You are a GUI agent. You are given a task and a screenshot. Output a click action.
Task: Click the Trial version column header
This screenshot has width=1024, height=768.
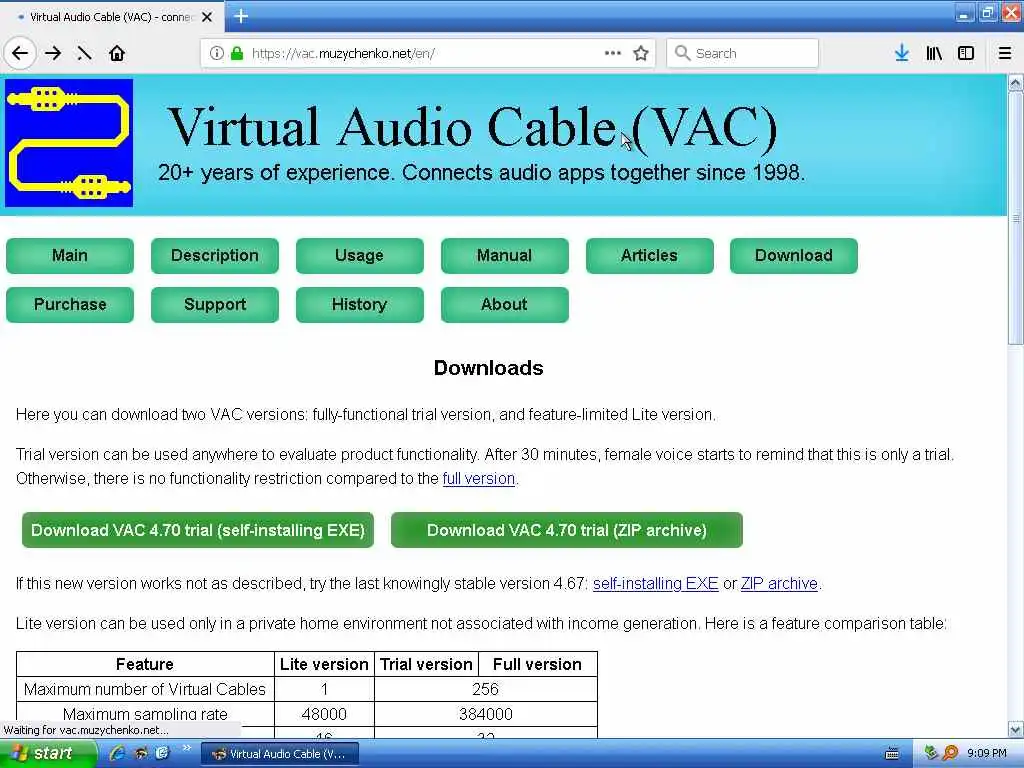[426, 664]
